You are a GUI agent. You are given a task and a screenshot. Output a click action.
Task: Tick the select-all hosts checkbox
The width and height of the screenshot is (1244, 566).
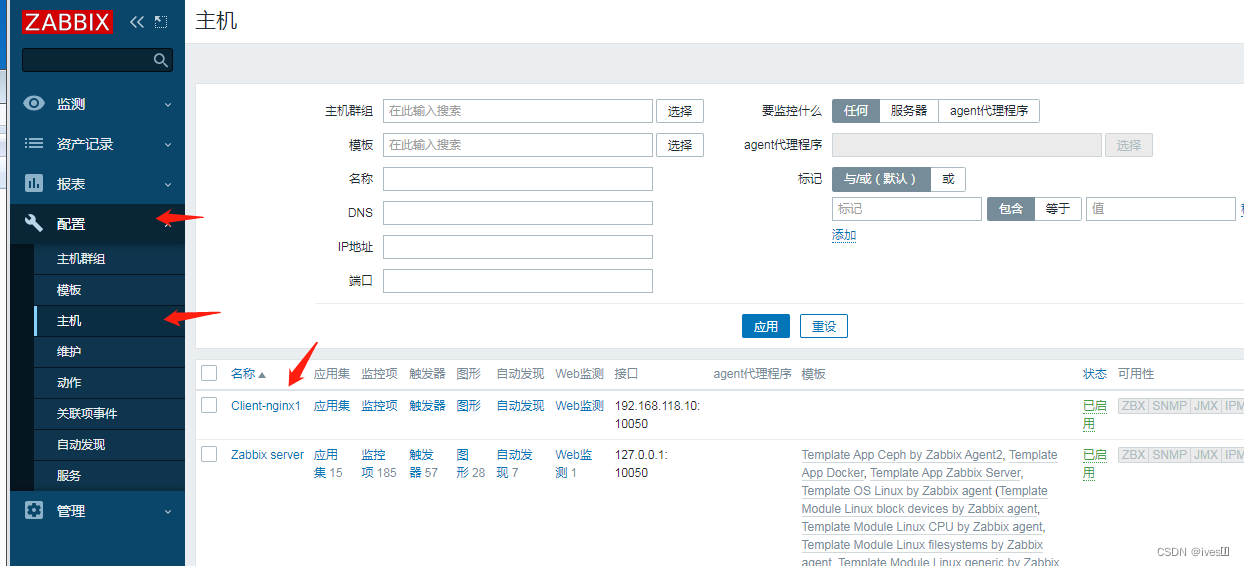(x=209, y=373)
